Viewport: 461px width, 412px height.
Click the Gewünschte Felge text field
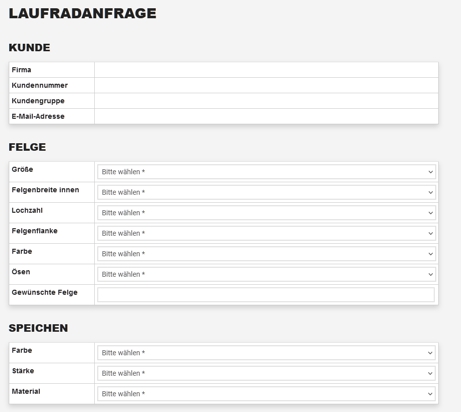pos(266,295)
